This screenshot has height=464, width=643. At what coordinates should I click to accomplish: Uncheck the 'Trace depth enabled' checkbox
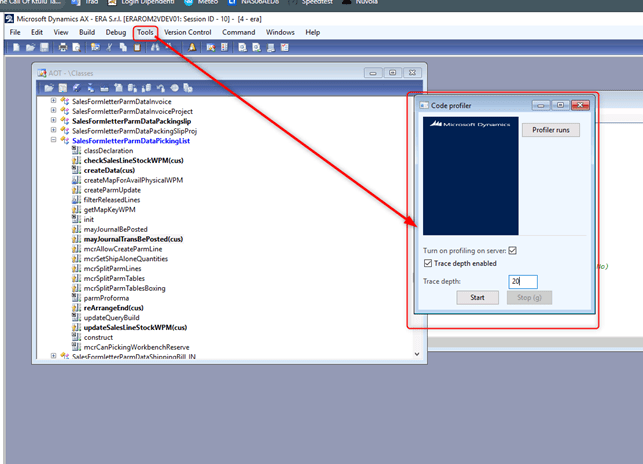point(428,263)
